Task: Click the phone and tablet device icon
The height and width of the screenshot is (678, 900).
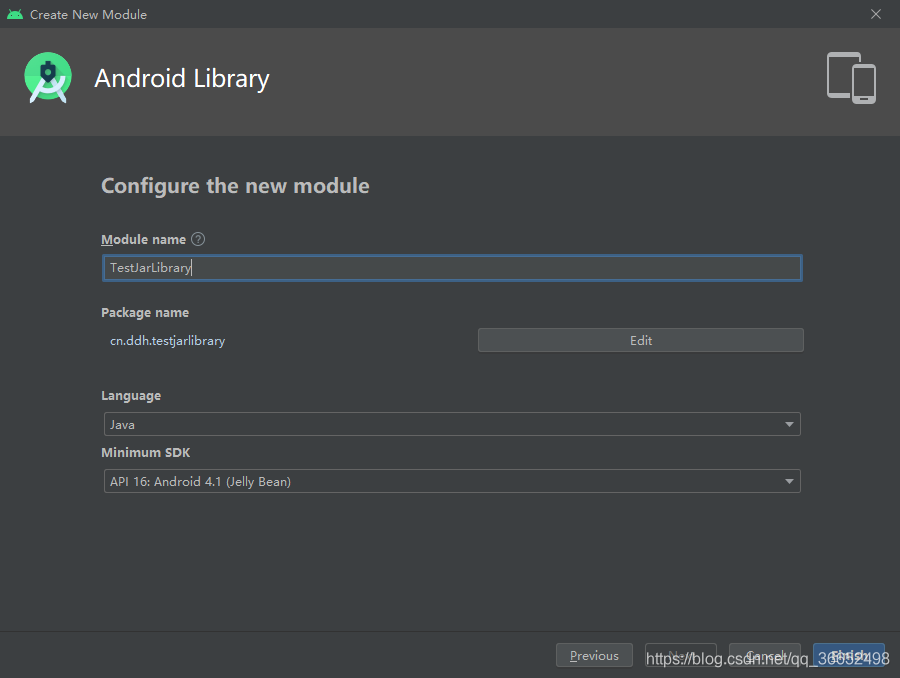Action: [x=851, y=78]
